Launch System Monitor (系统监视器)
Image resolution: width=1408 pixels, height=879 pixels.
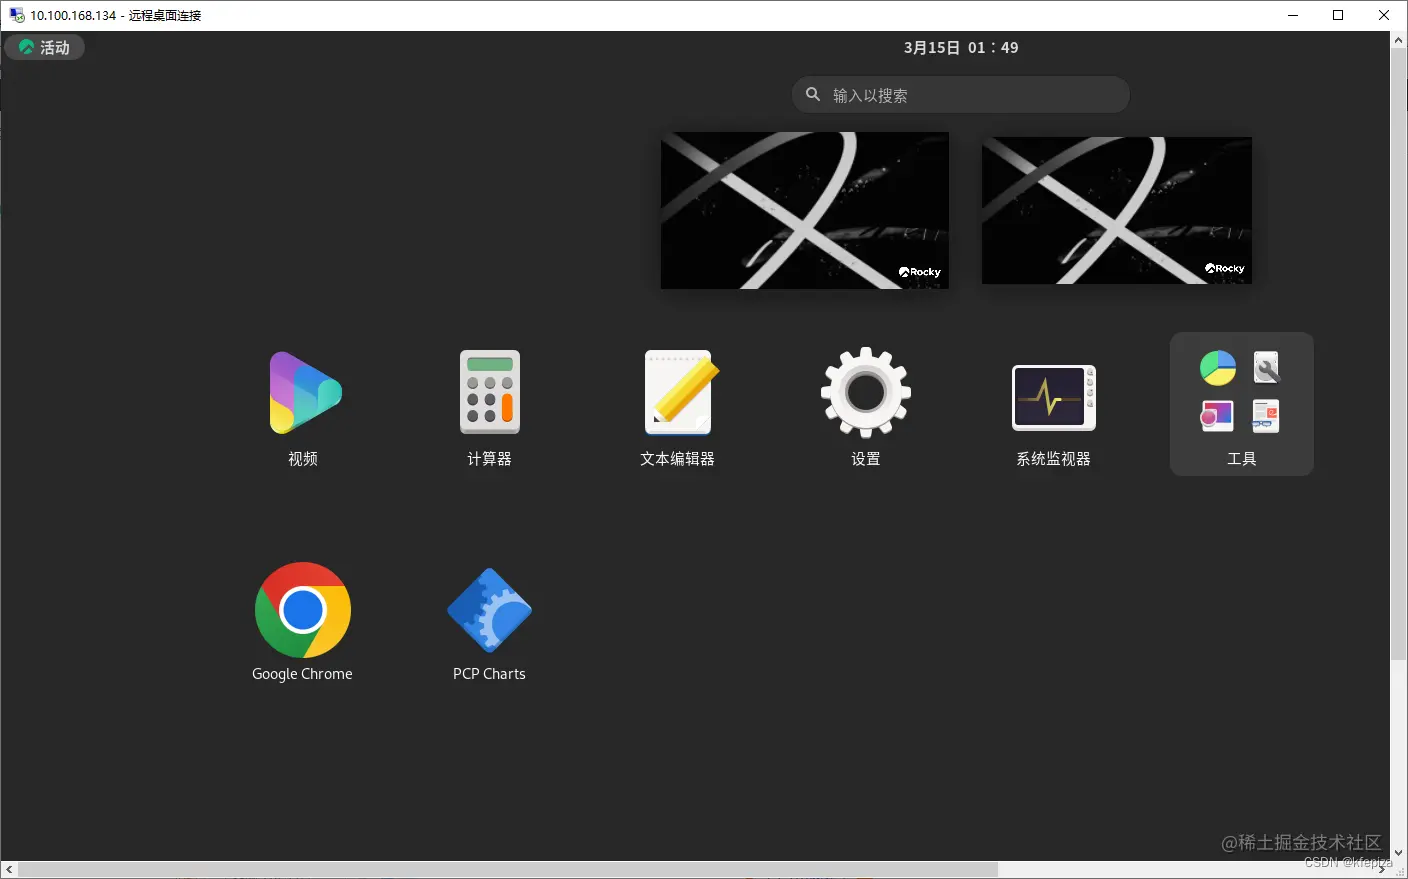pyautogui.click(x=1054, y=397)
